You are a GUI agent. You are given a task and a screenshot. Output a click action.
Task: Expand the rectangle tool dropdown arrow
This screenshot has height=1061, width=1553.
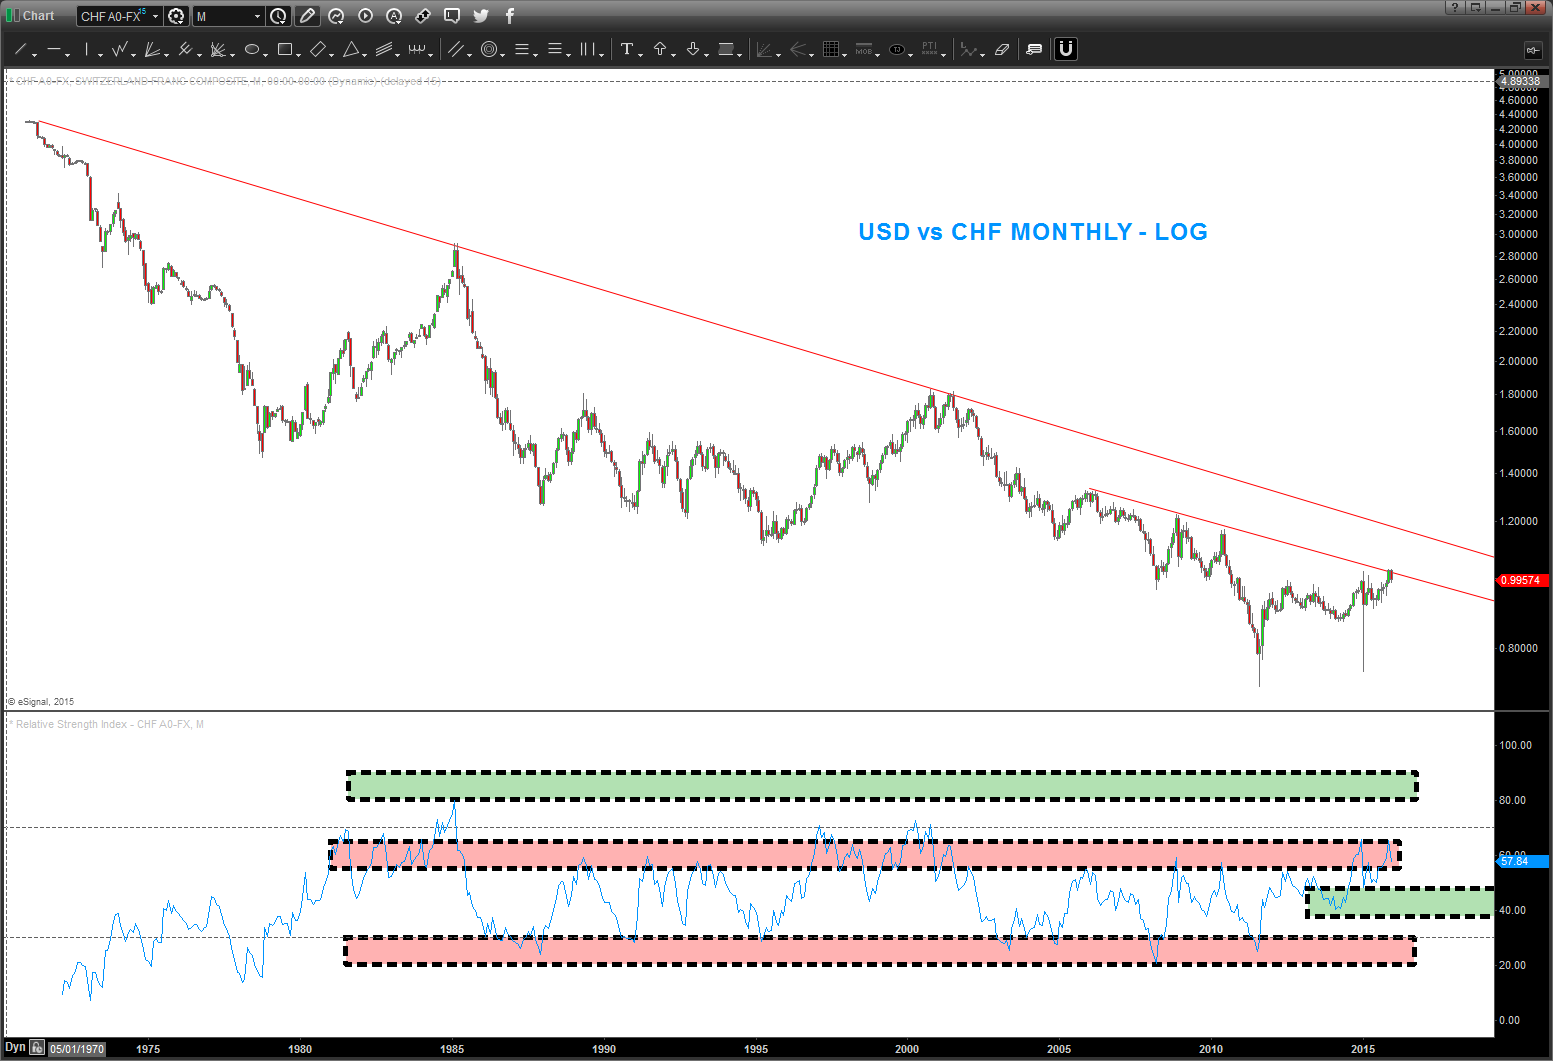click(x=299, y=54)
